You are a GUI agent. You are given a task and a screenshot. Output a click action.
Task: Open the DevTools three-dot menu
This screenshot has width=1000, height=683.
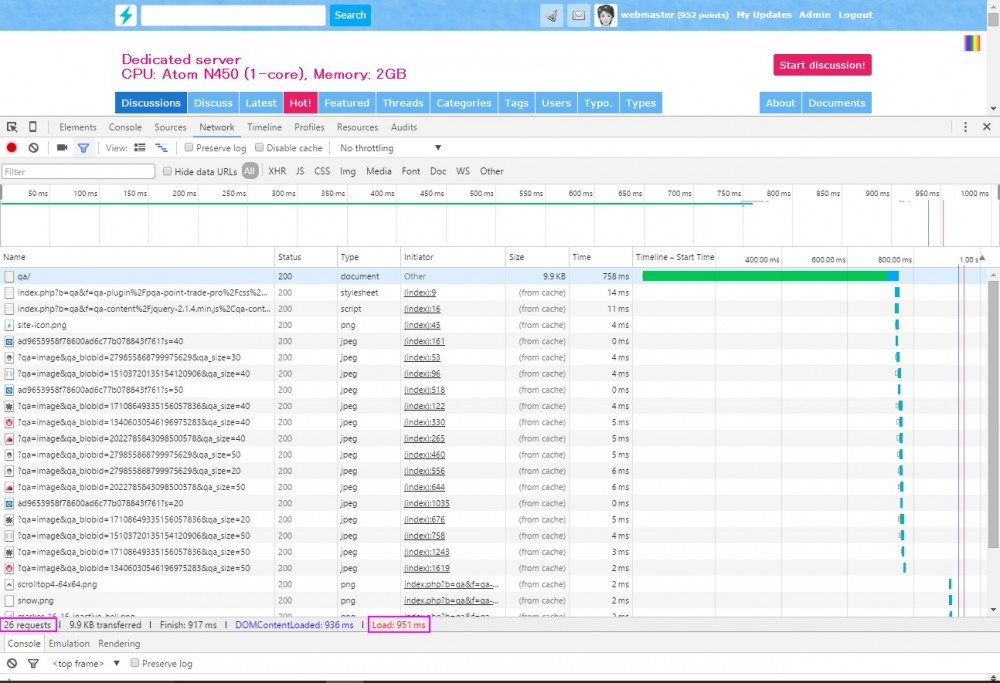tap(965, 127)
